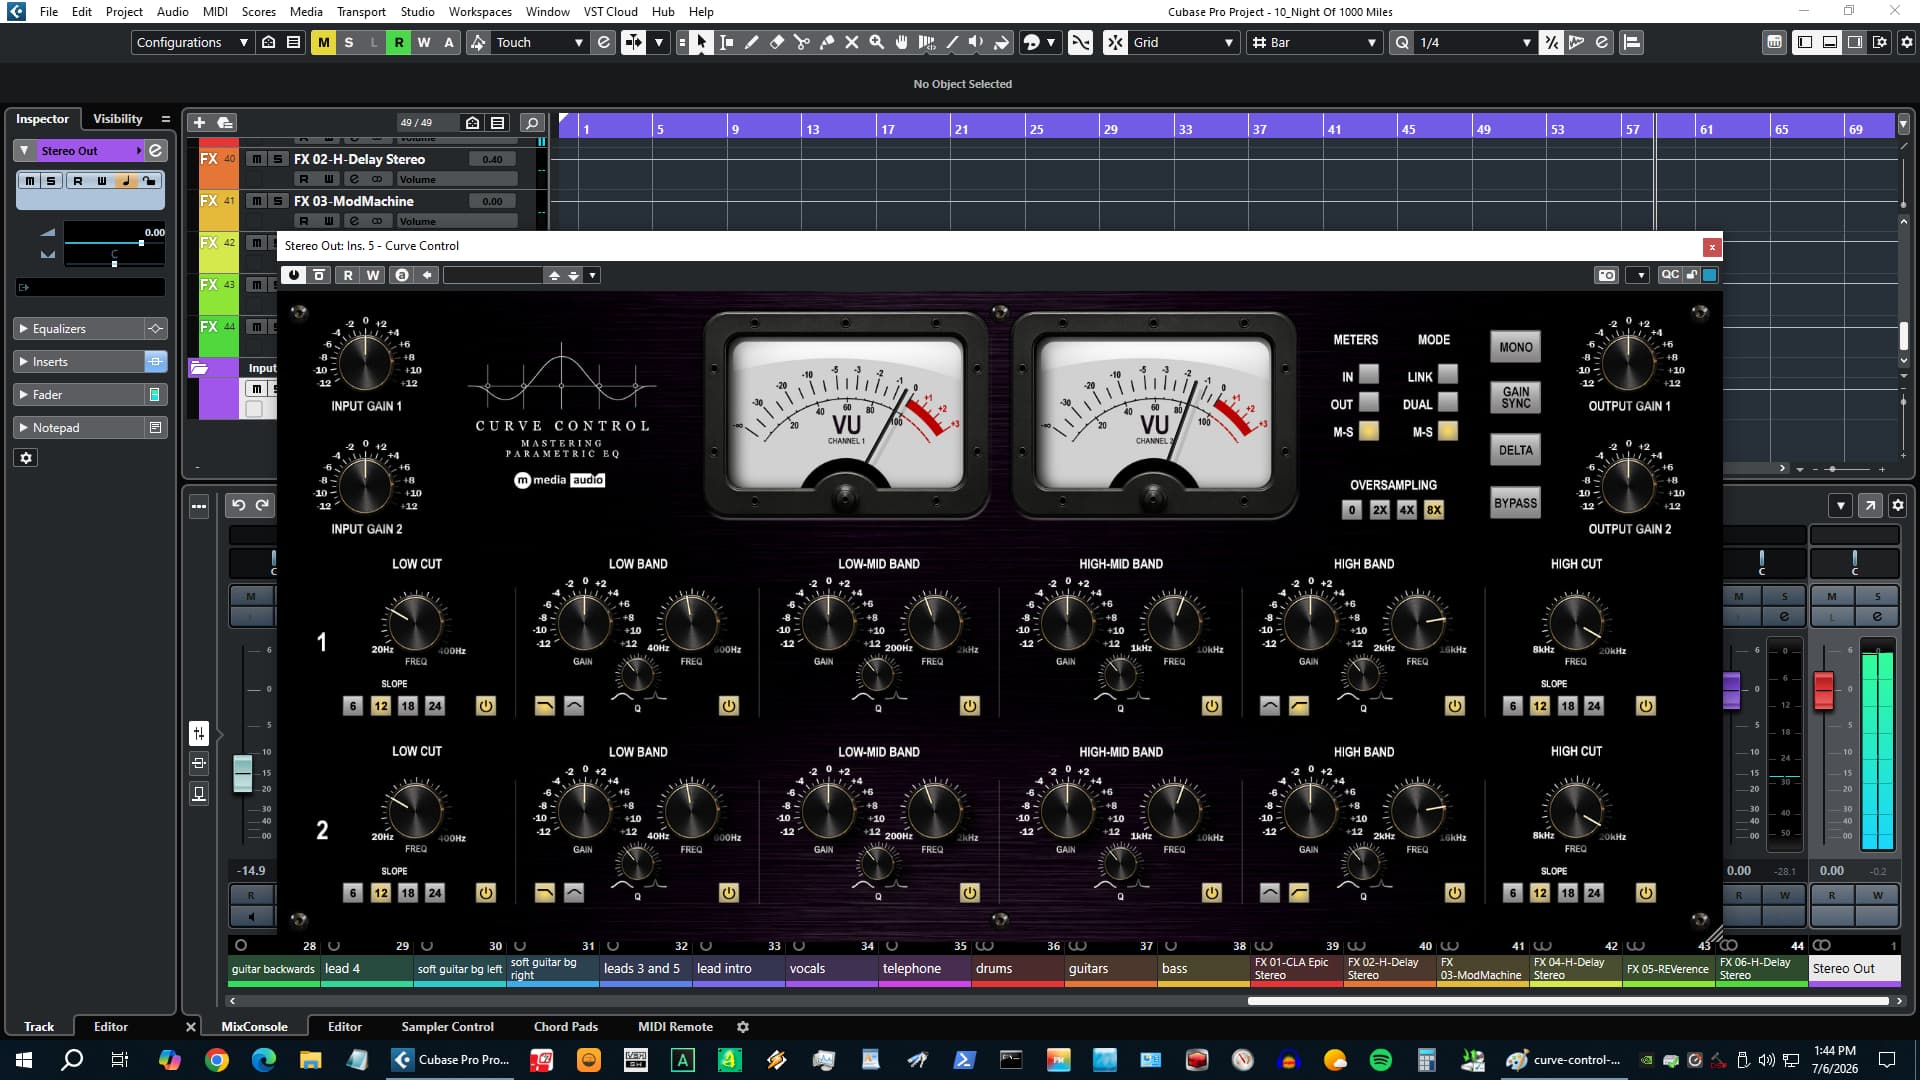Enable the IN meter option

[x=1368, y=374]
